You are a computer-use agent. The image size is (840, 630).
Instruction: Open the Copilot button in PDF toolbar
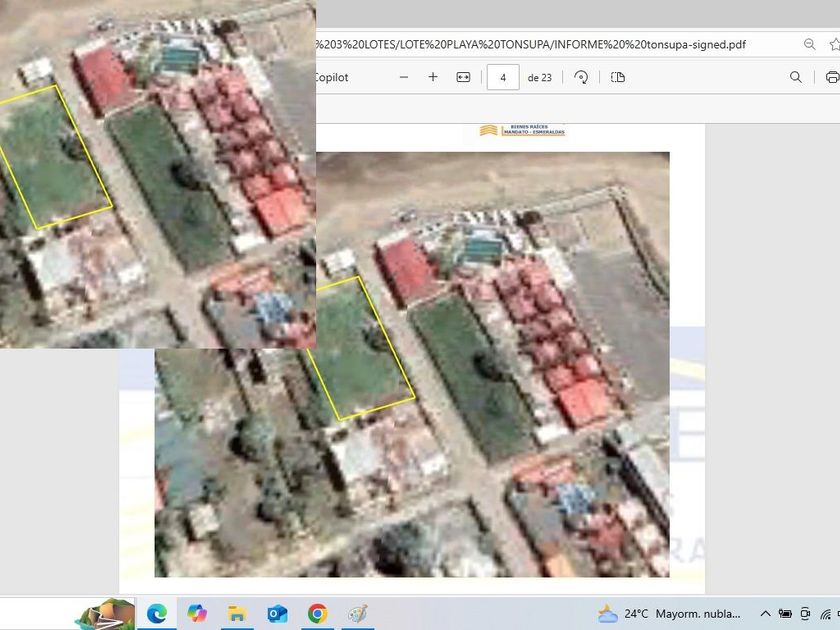coord(332,77)
